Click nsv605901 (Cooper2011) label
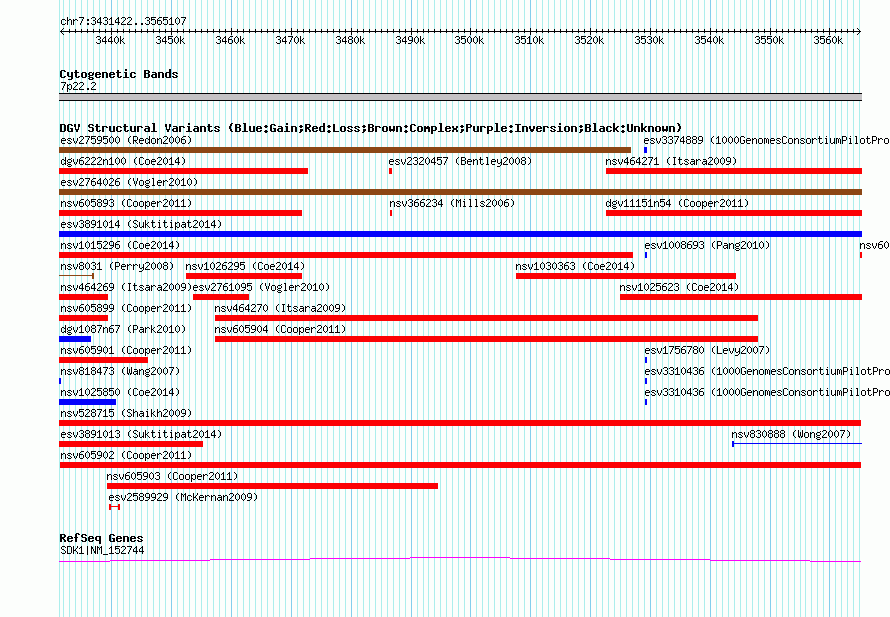The image size is (890, 617). [126, 350]
